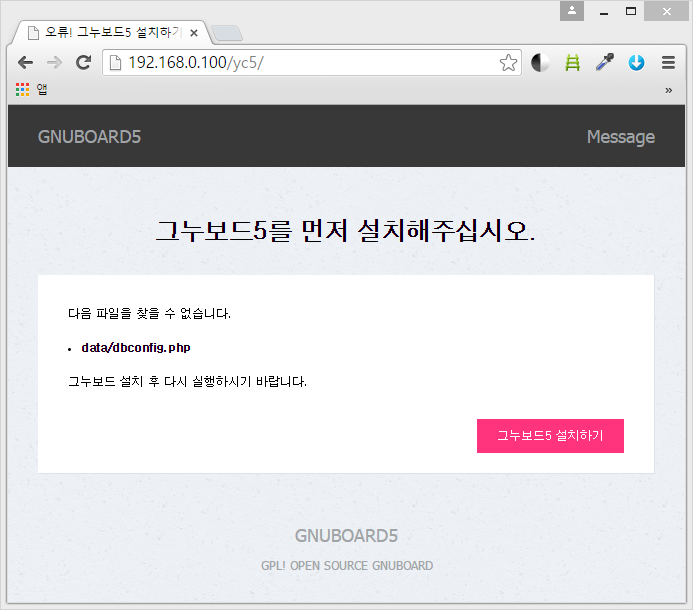Maximize the browser window

point(631,11)
